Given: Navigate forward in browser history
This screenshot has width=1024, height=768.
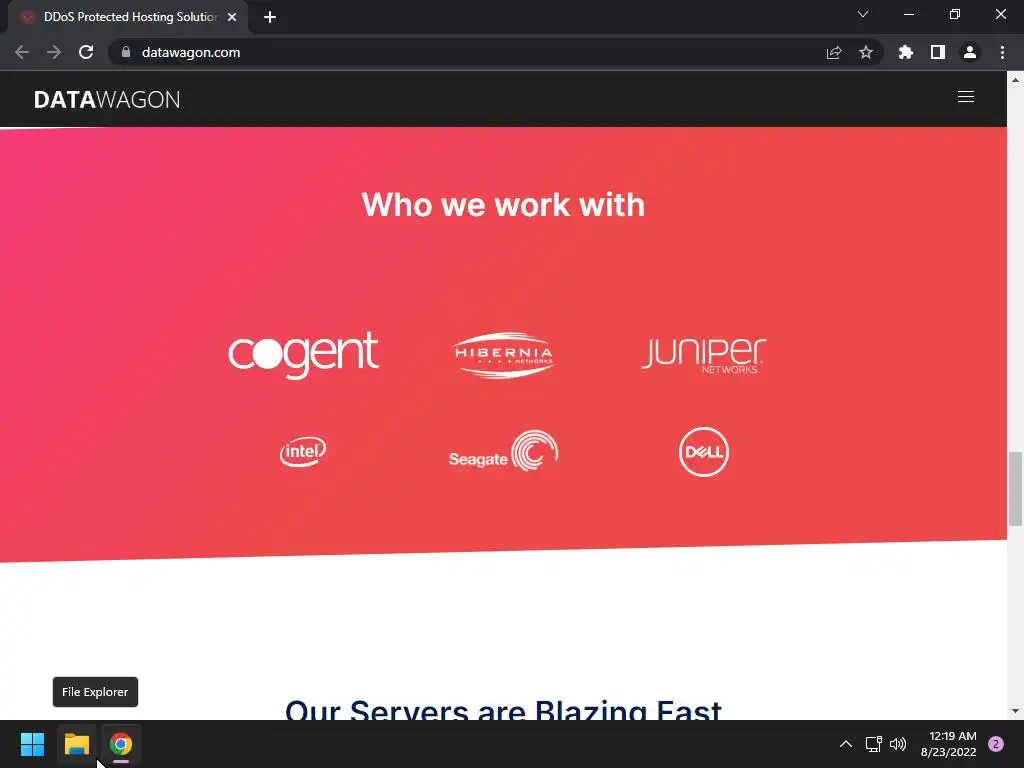Looking at the screenshot, I should (x=54, y=52).
